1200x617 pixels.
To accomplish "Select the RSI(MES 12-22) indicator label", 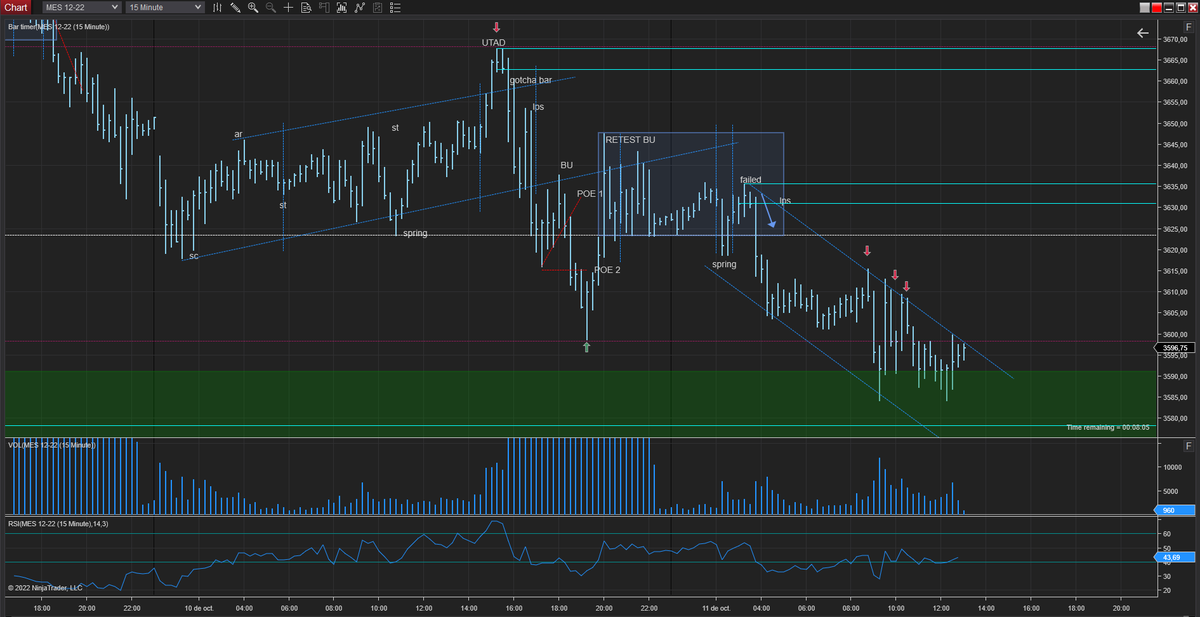I will point(58,523).
